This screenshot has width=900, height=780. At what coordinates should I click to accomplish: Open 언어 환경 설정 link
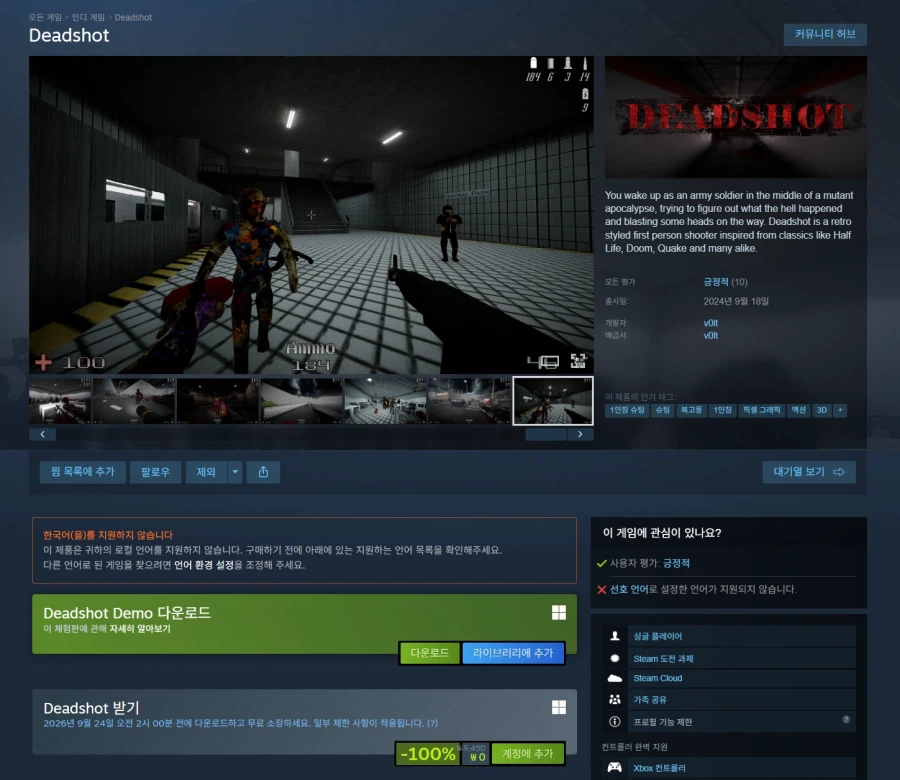(204, 565)
